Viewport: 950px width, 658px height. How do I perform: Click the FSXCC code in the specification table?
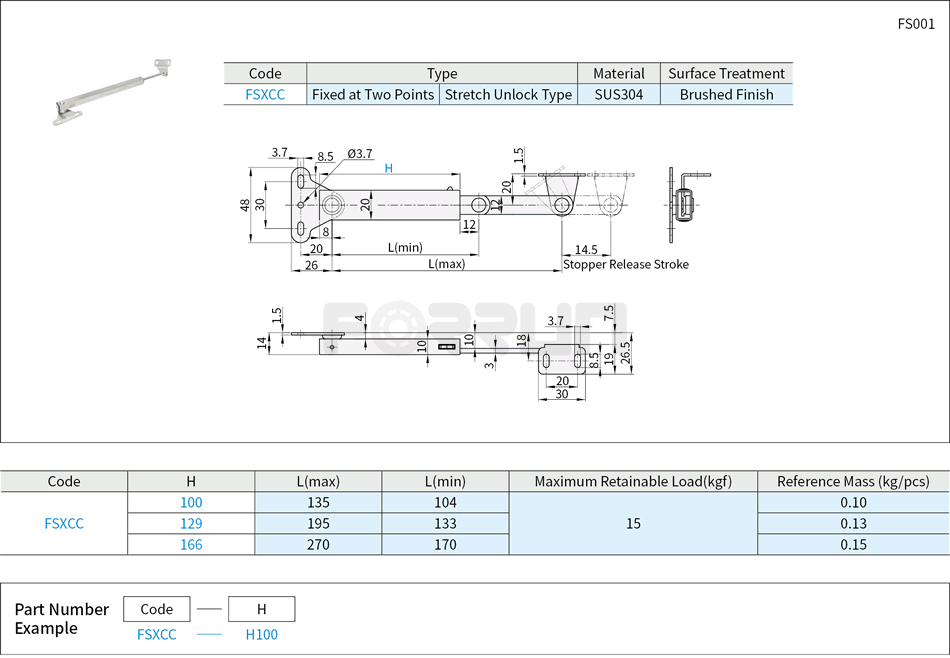point(63,523)
